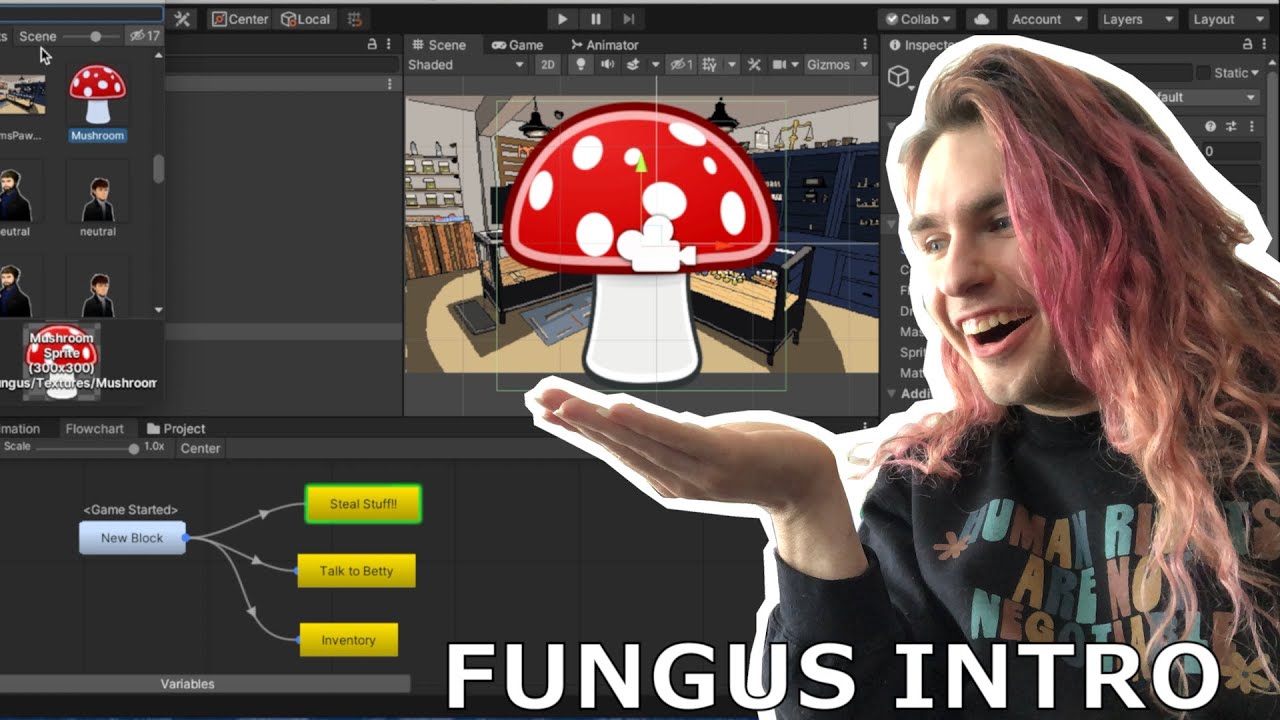Toggle scene effects (skybox/fog) icon
The image size is (1280, 720).
click(632, 64)
